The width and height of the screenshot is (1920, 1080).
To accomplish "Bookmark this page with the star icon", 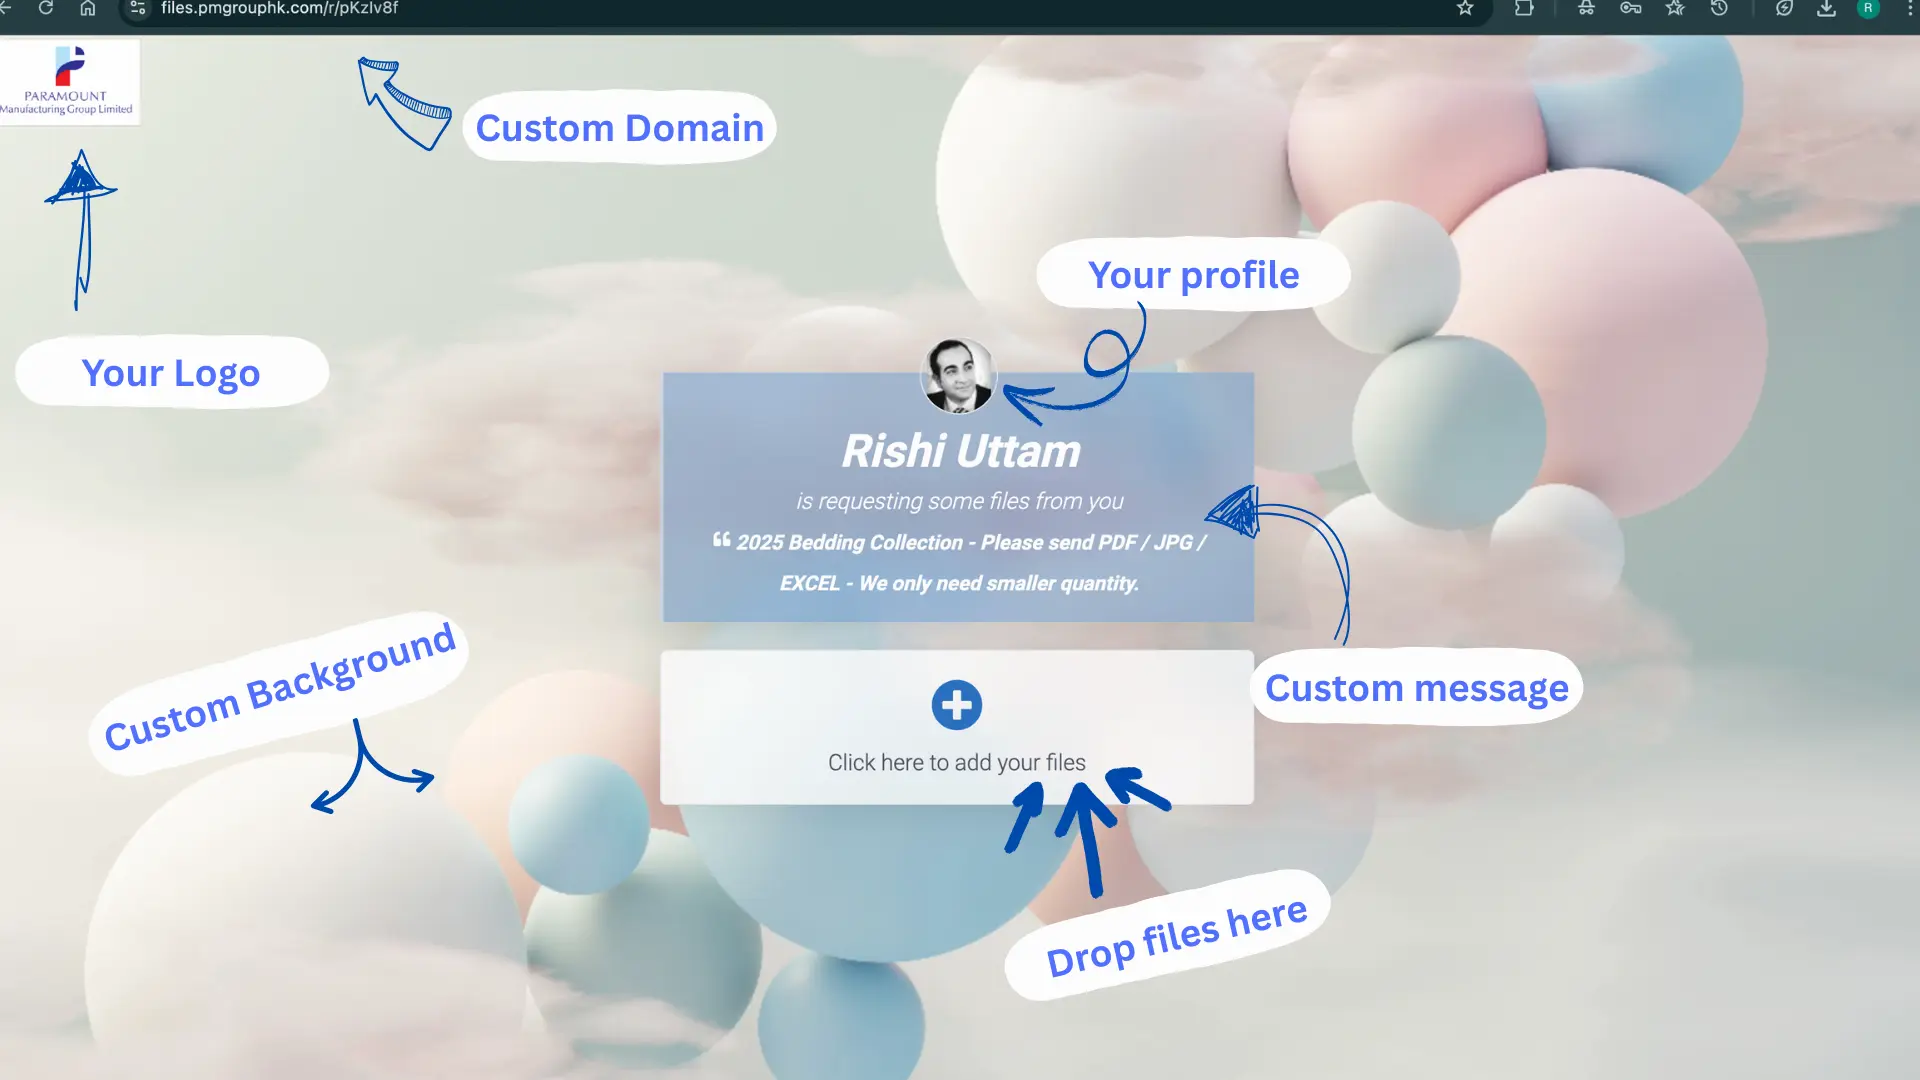I will 1465,10.
